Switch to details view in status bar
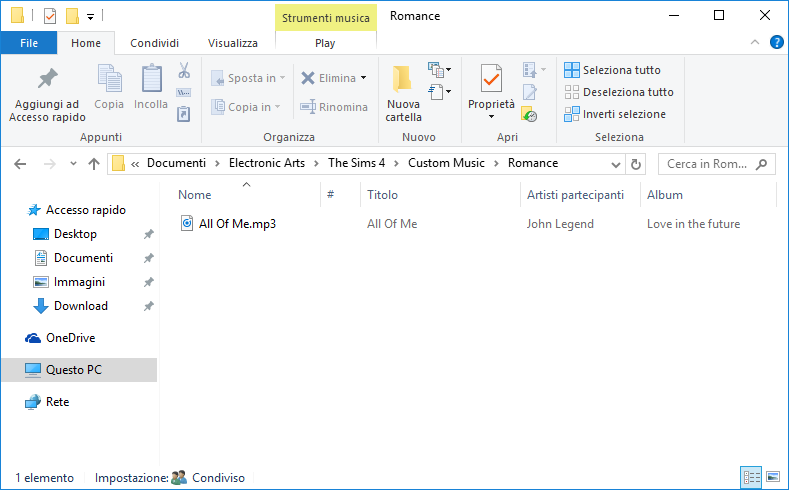The image size is (789, 490). (751, 477)
